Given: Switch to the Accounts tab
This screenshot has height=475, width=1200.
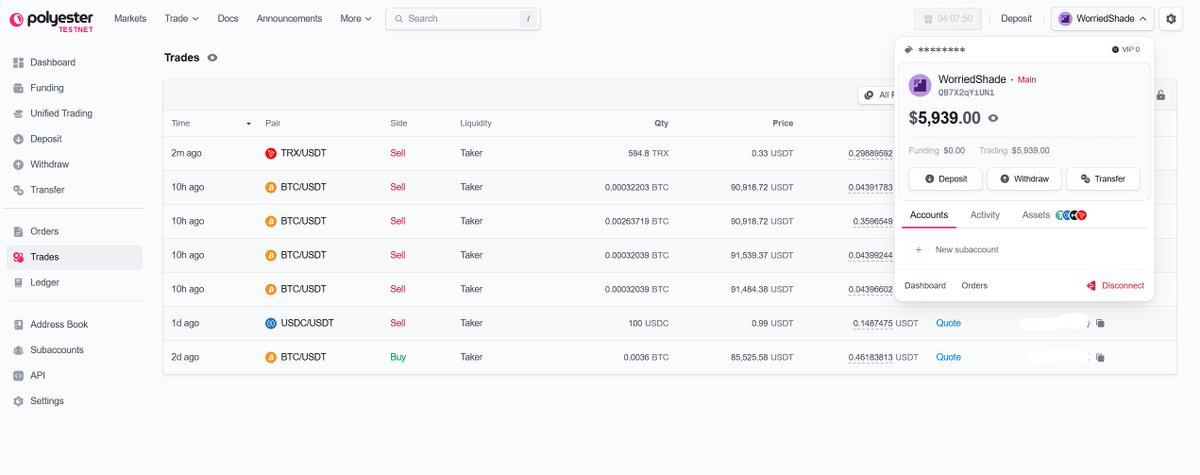Looking at the screenshot, I should click(929, 215).
